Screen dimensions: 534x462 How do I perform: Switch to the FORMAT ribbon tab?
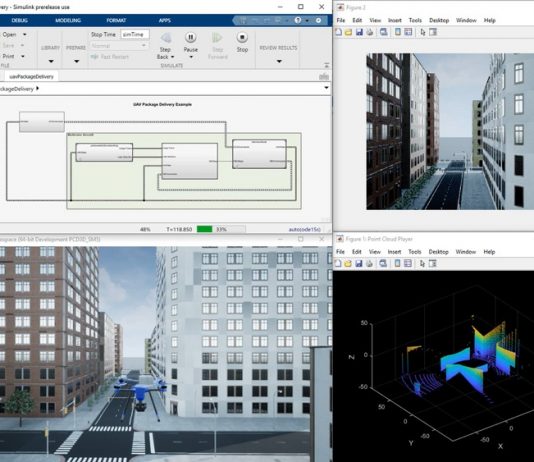click(x=116, y=20)
